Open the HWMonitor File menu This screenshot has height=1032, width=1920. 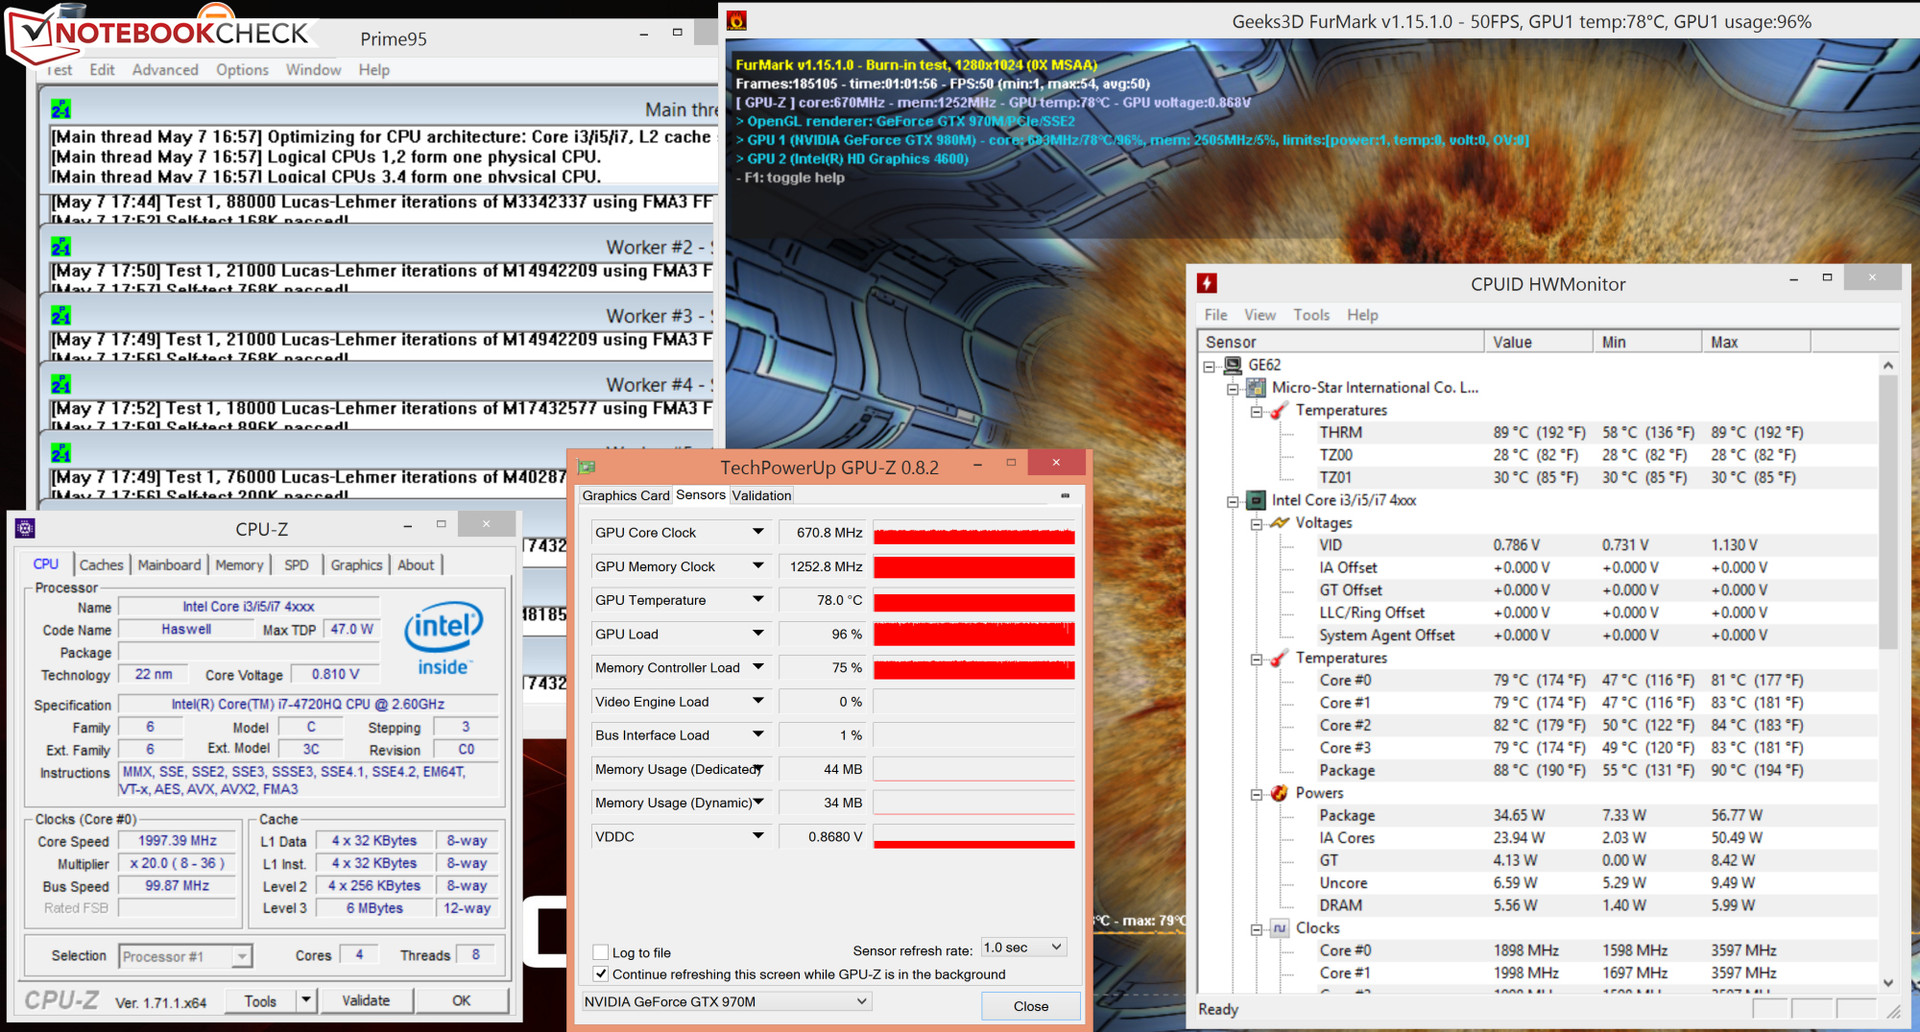(x=1216, y=315)
